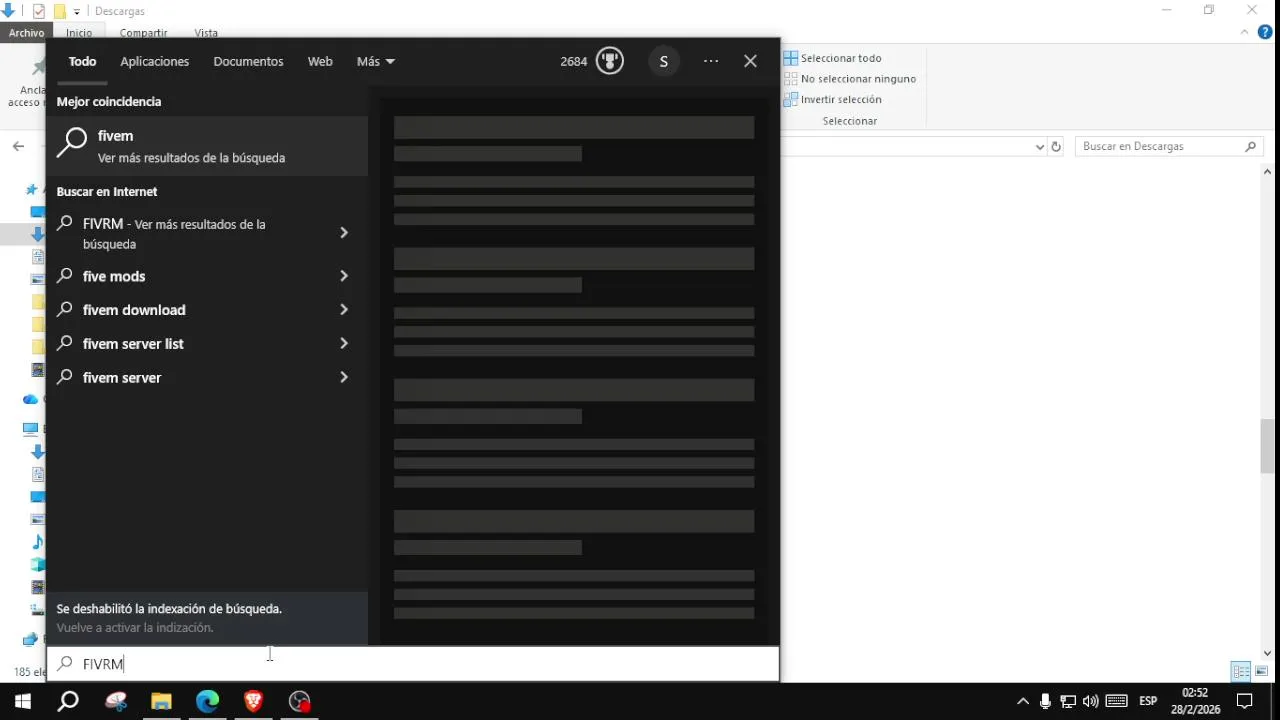This screenshot has height=720, width=1280.
Task: Open the search panel three-dots options
Action: (x=711, y=61)
